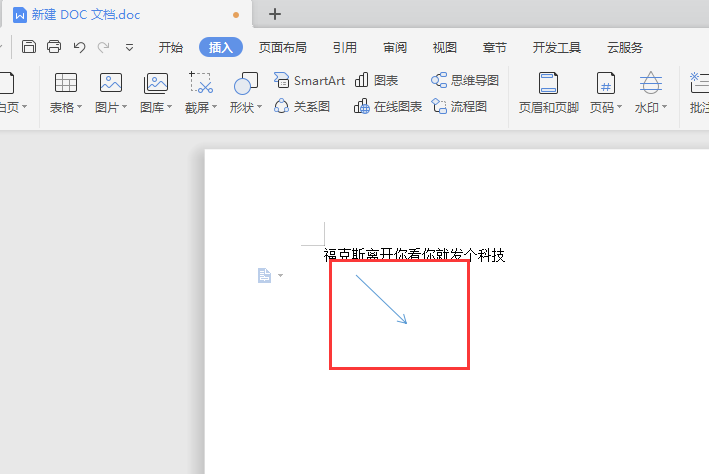Screen dimensions: 709x474
Task: Expand the 图库 dropdown arrow
Action: pyautogui.click(x=170, y=107)
